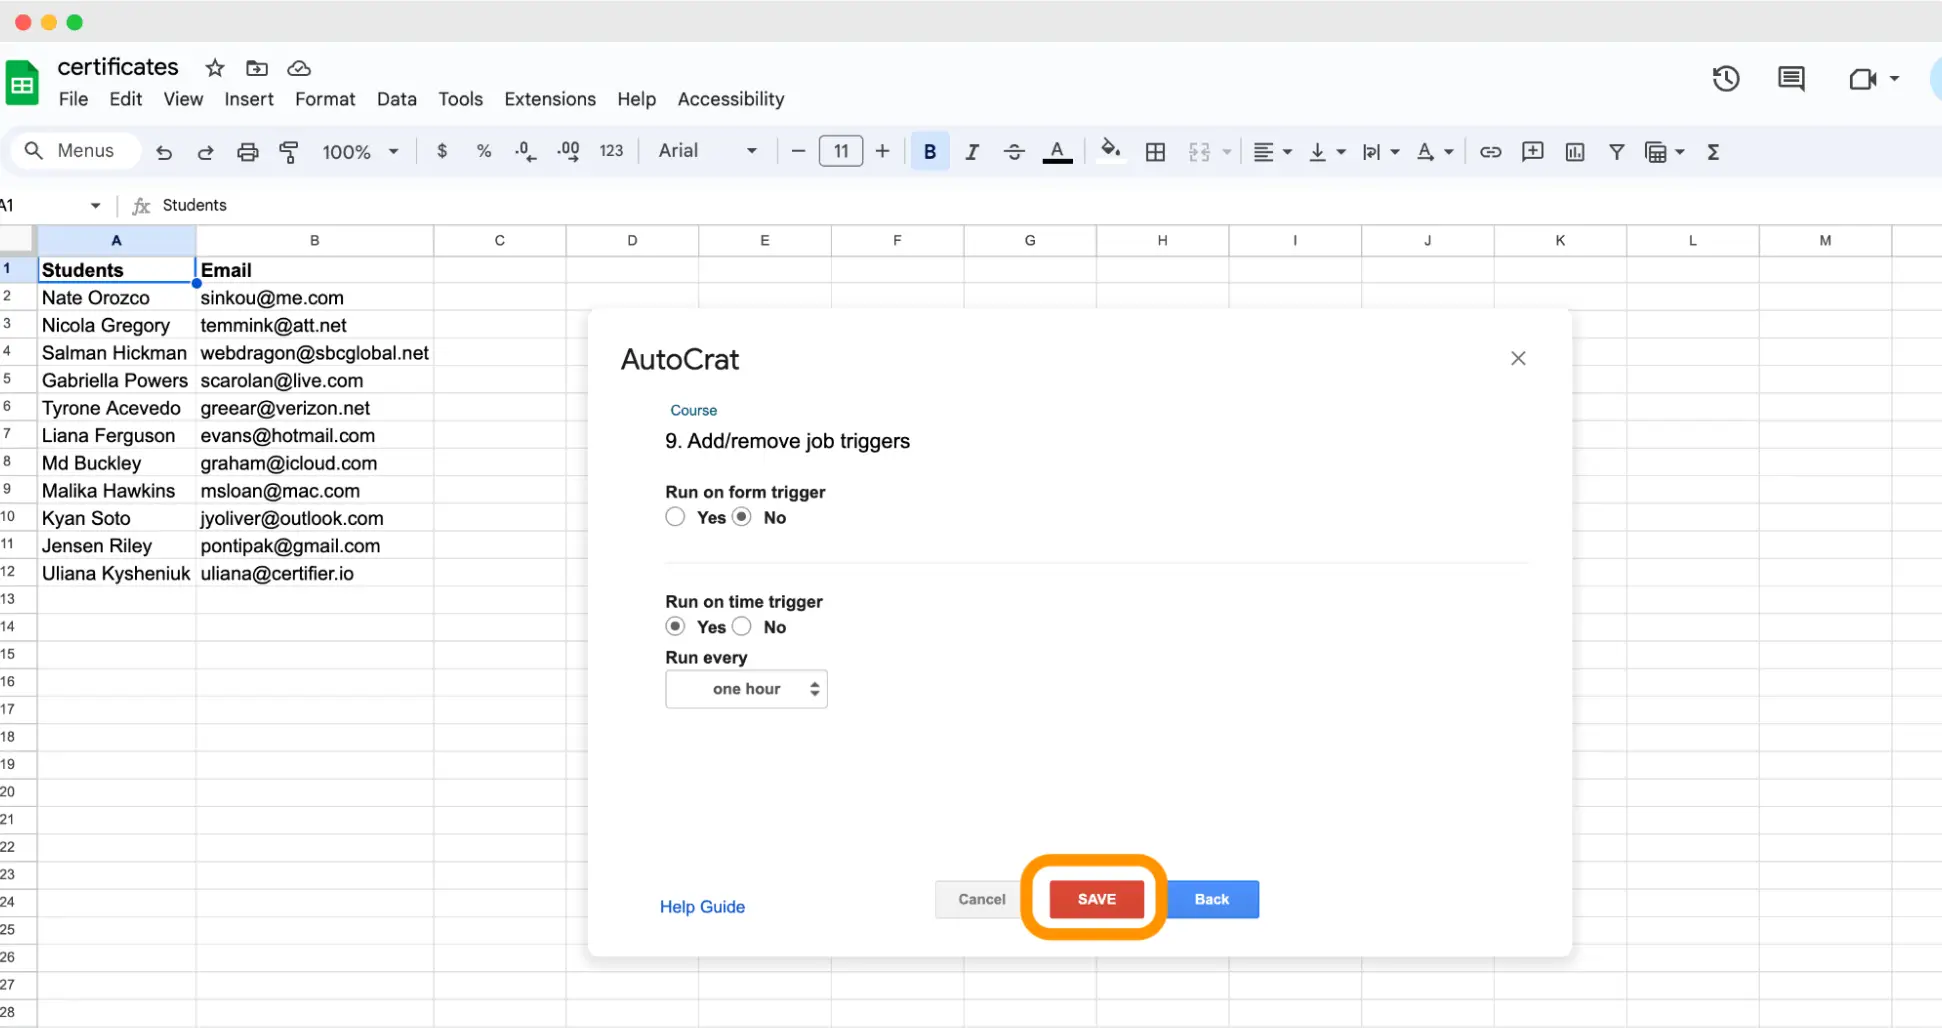Select Yes for run on form trigger
Screen dimensions: 1942x1028
[x=675, y=517]
